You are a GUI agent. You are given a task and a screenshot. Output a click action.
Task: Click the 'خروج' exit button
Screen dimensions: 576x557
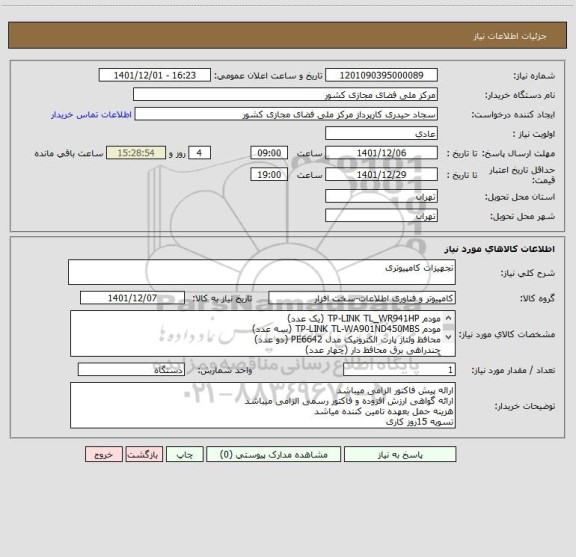click(x=104, y=454)
